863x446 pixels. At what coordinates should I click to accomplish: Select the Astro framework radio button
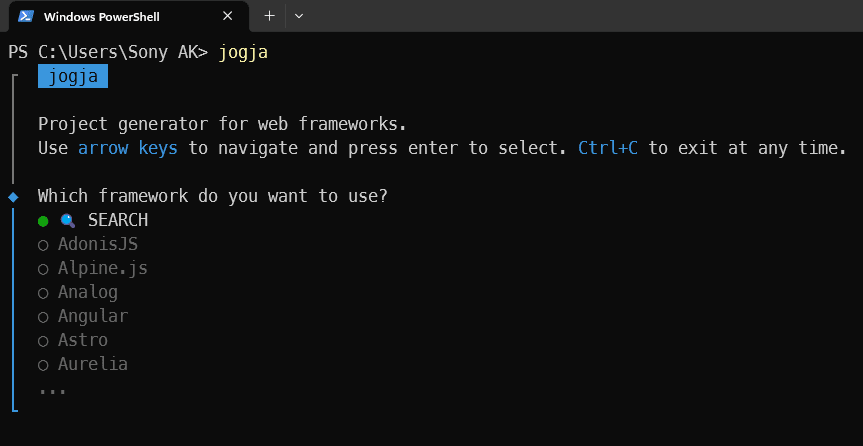point(43,341)
